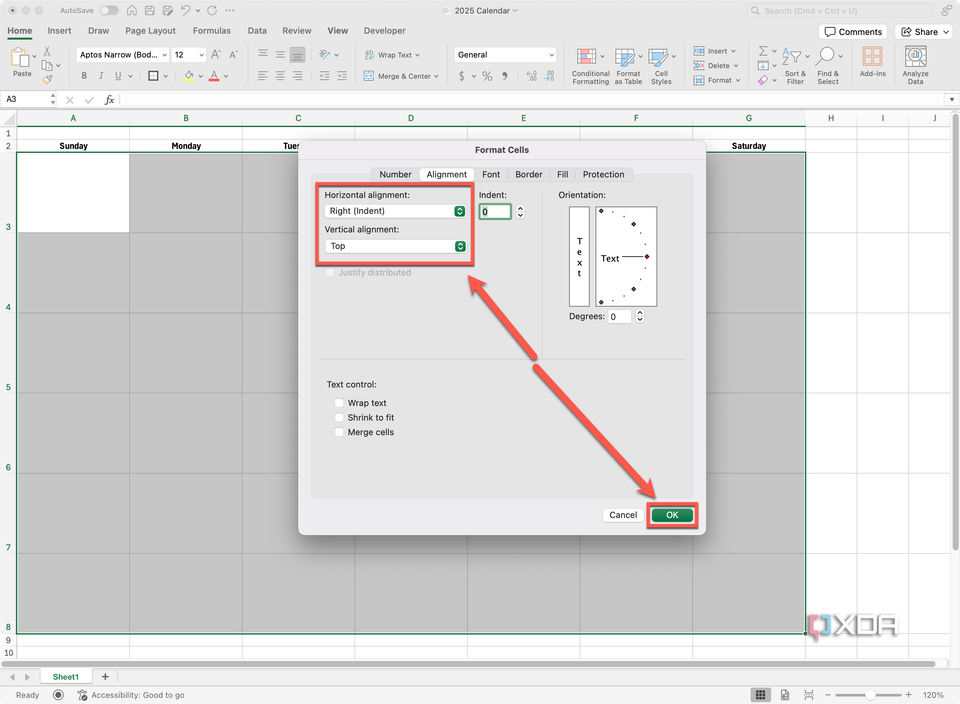Switch to the Border tab
This screenshot has width=960, height=704.
tap(528, 174)
